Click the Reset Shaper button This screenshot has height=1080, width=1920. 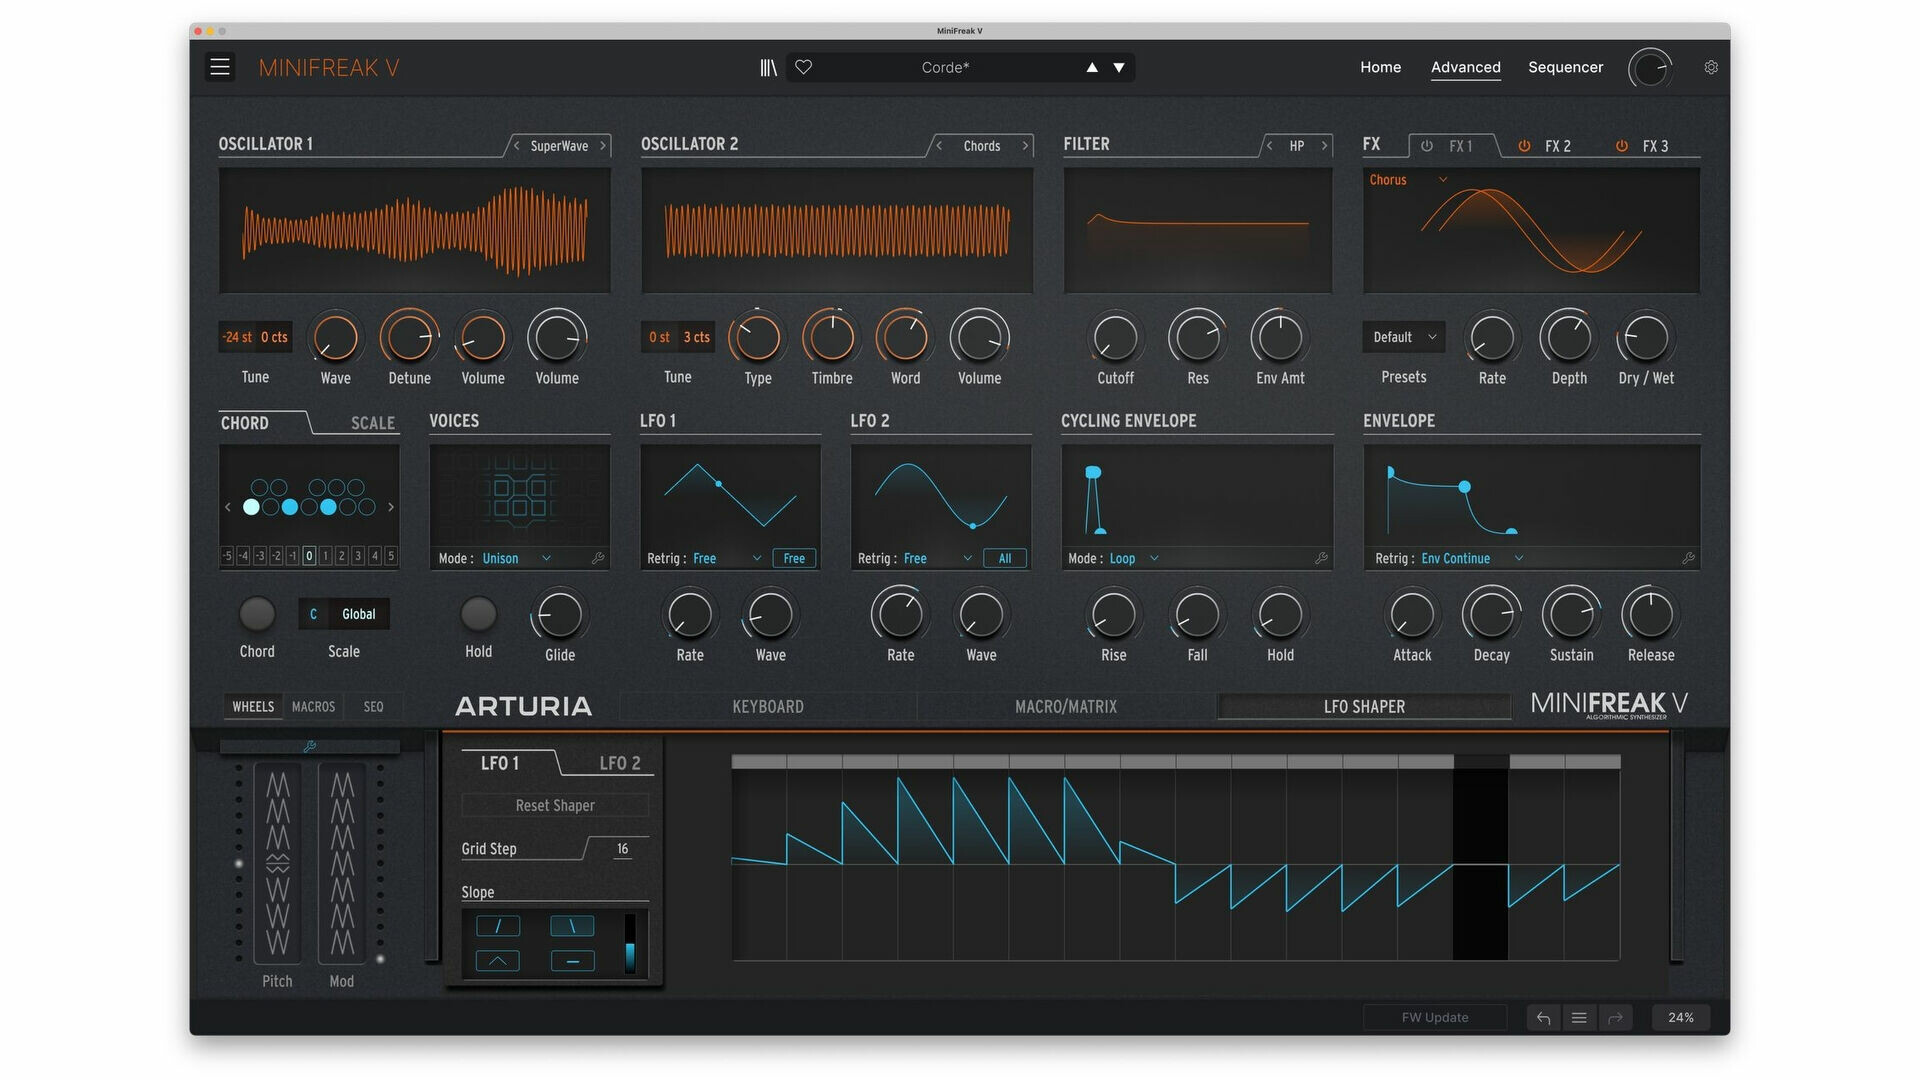tap(555, 806)
